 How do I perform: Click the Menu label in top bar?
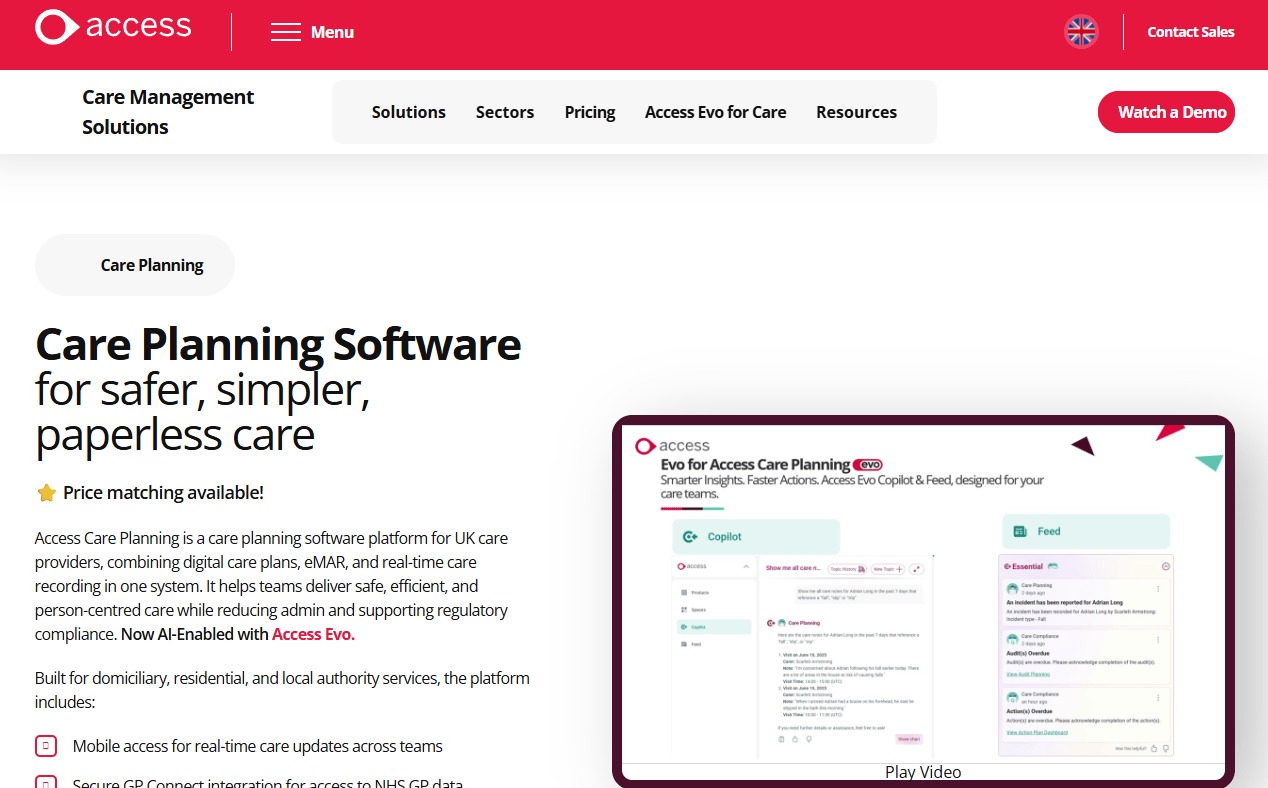[332, 32]
